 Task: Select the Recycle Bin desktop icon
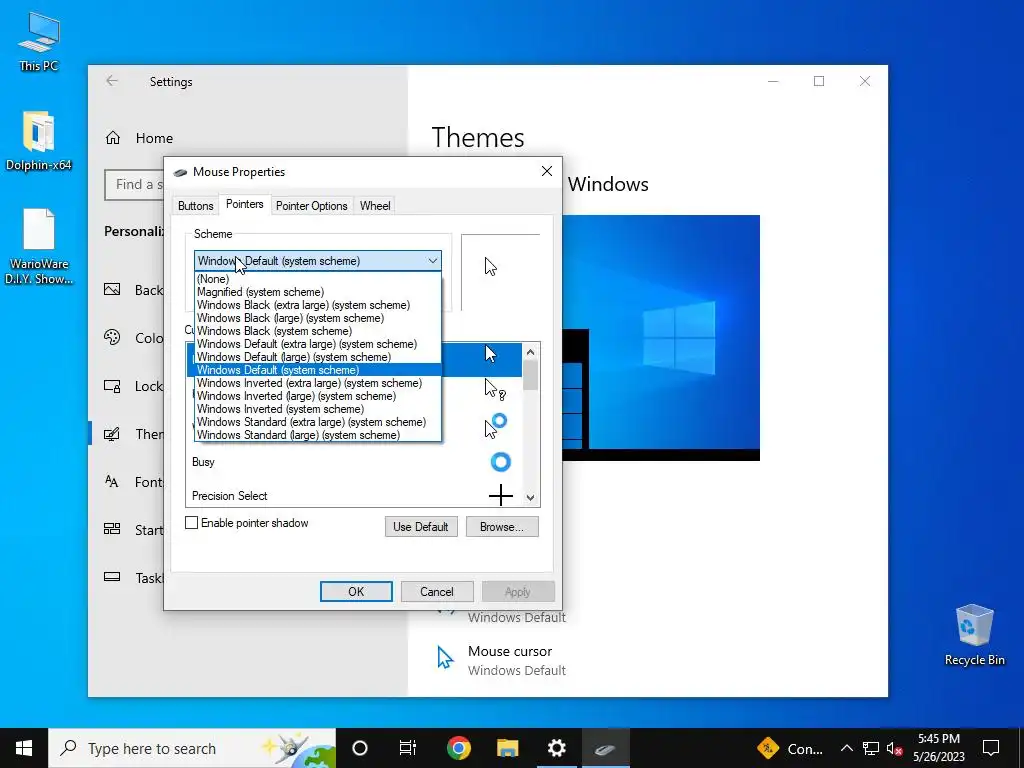(x=974, y=634)
